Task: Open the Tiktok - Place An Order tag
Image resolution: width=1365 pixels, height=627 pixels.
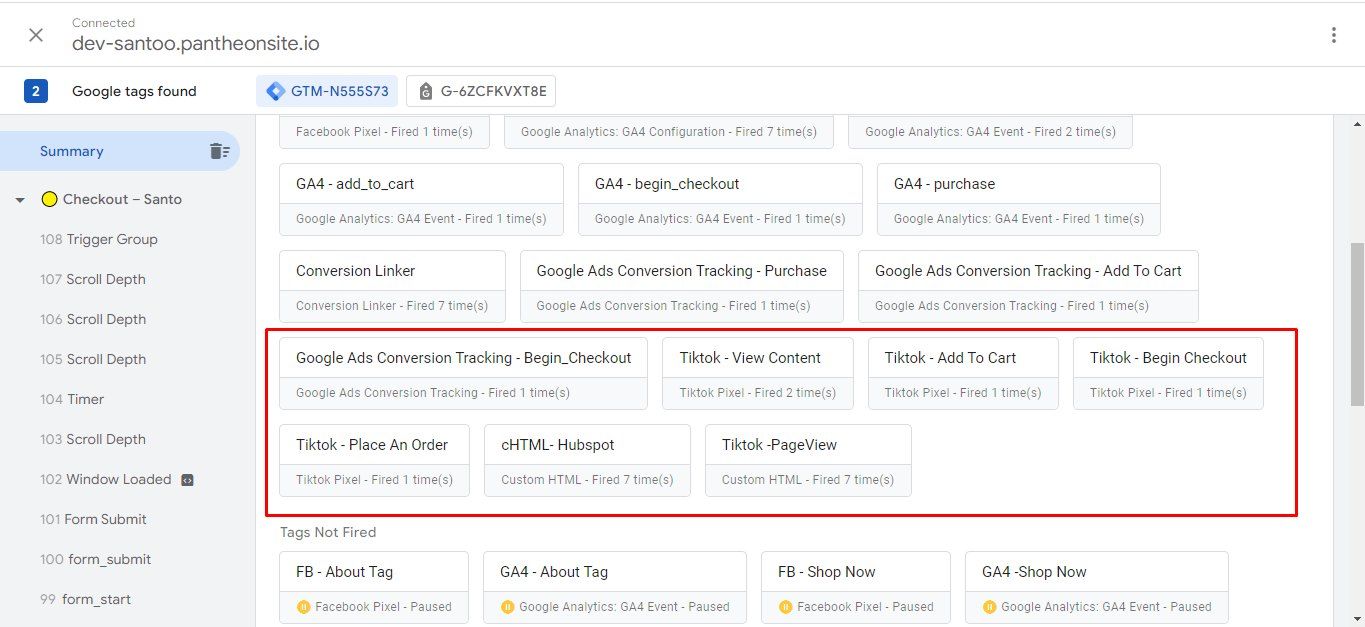Action: (x=374, y=461)
